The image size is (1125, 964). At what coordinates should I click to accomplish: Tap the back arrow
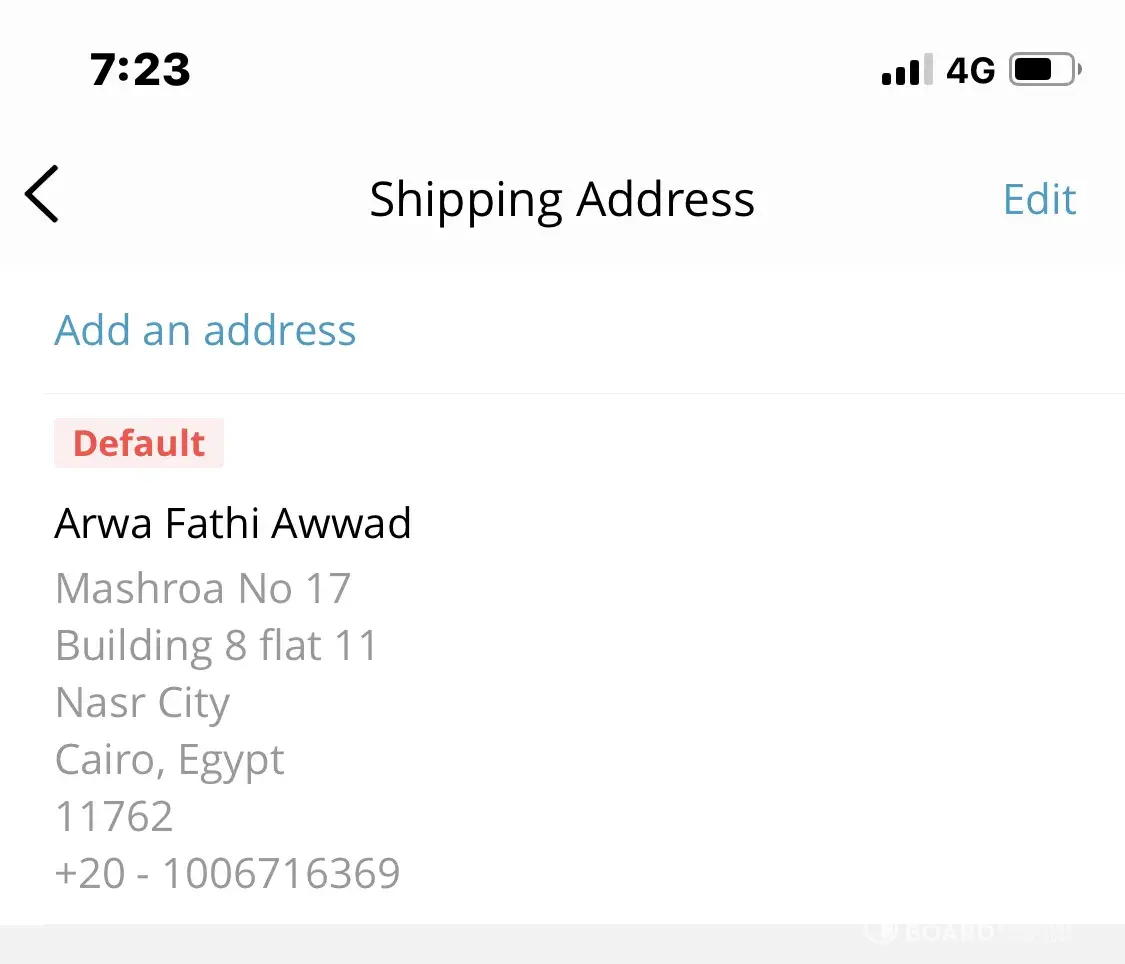point(42,194)
